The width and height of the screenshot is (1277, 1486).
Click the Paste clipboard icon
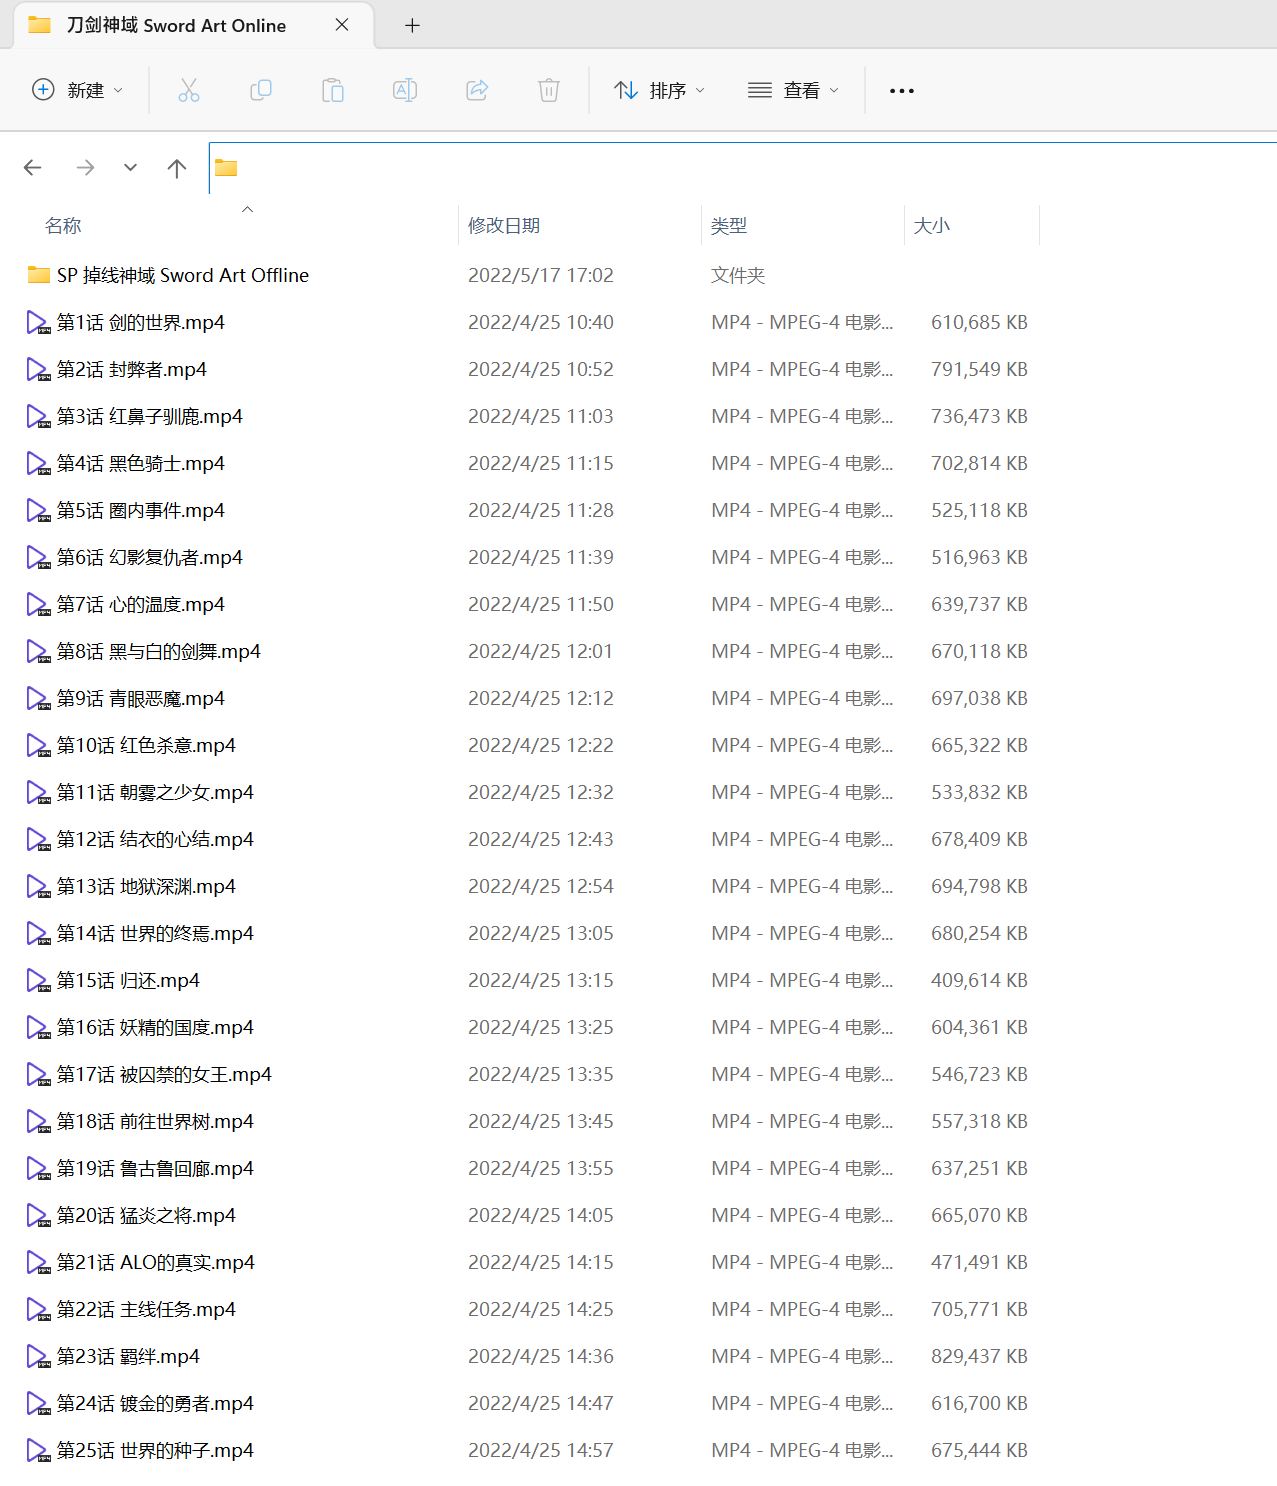coord(333,90)
